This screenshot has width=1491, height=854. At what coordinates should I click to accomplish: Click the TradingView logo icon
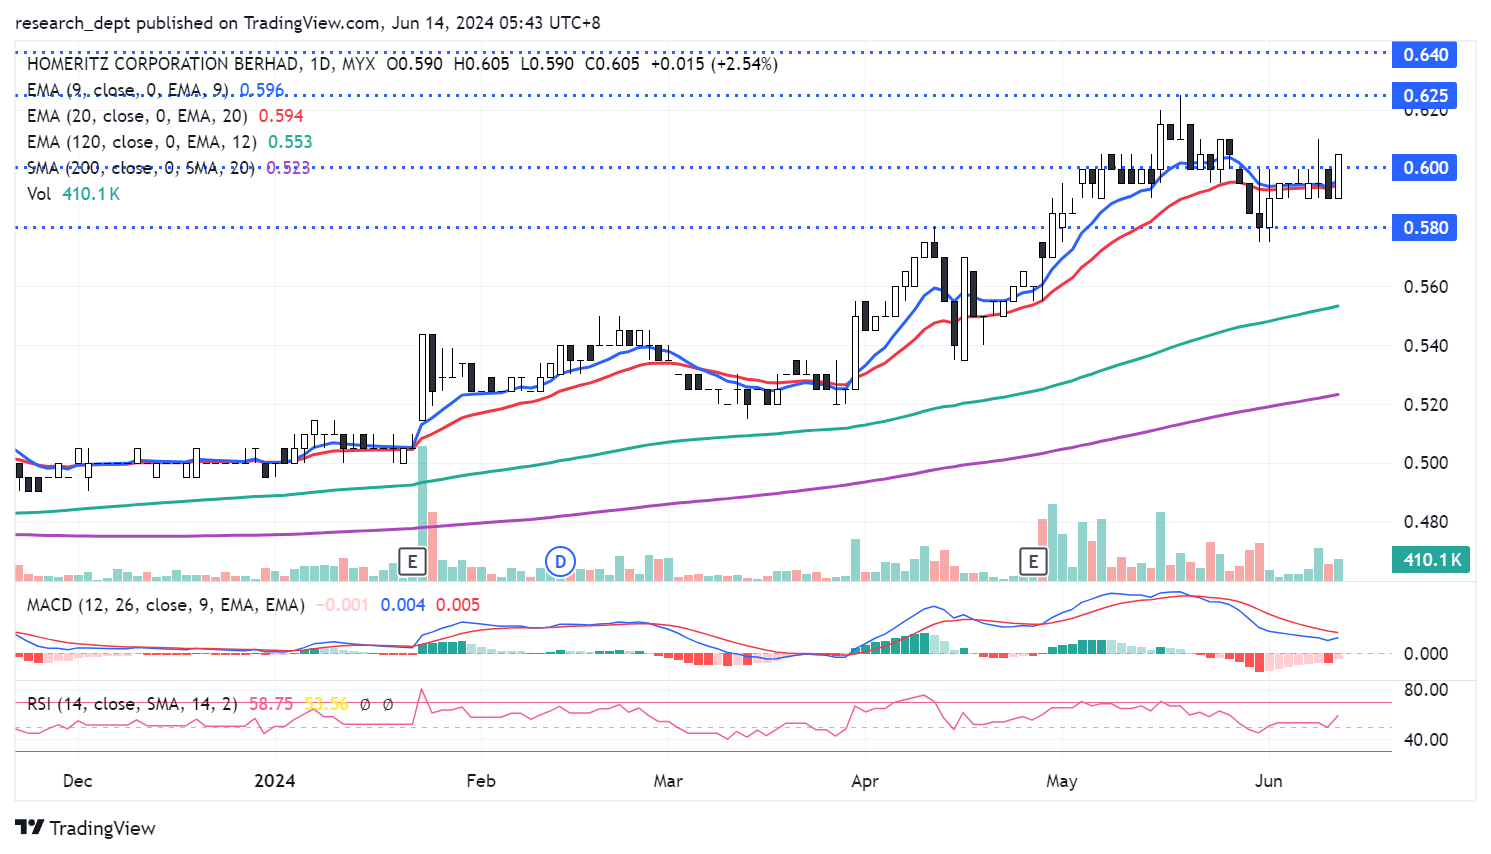pyautogui.click(x=30, y=828)
